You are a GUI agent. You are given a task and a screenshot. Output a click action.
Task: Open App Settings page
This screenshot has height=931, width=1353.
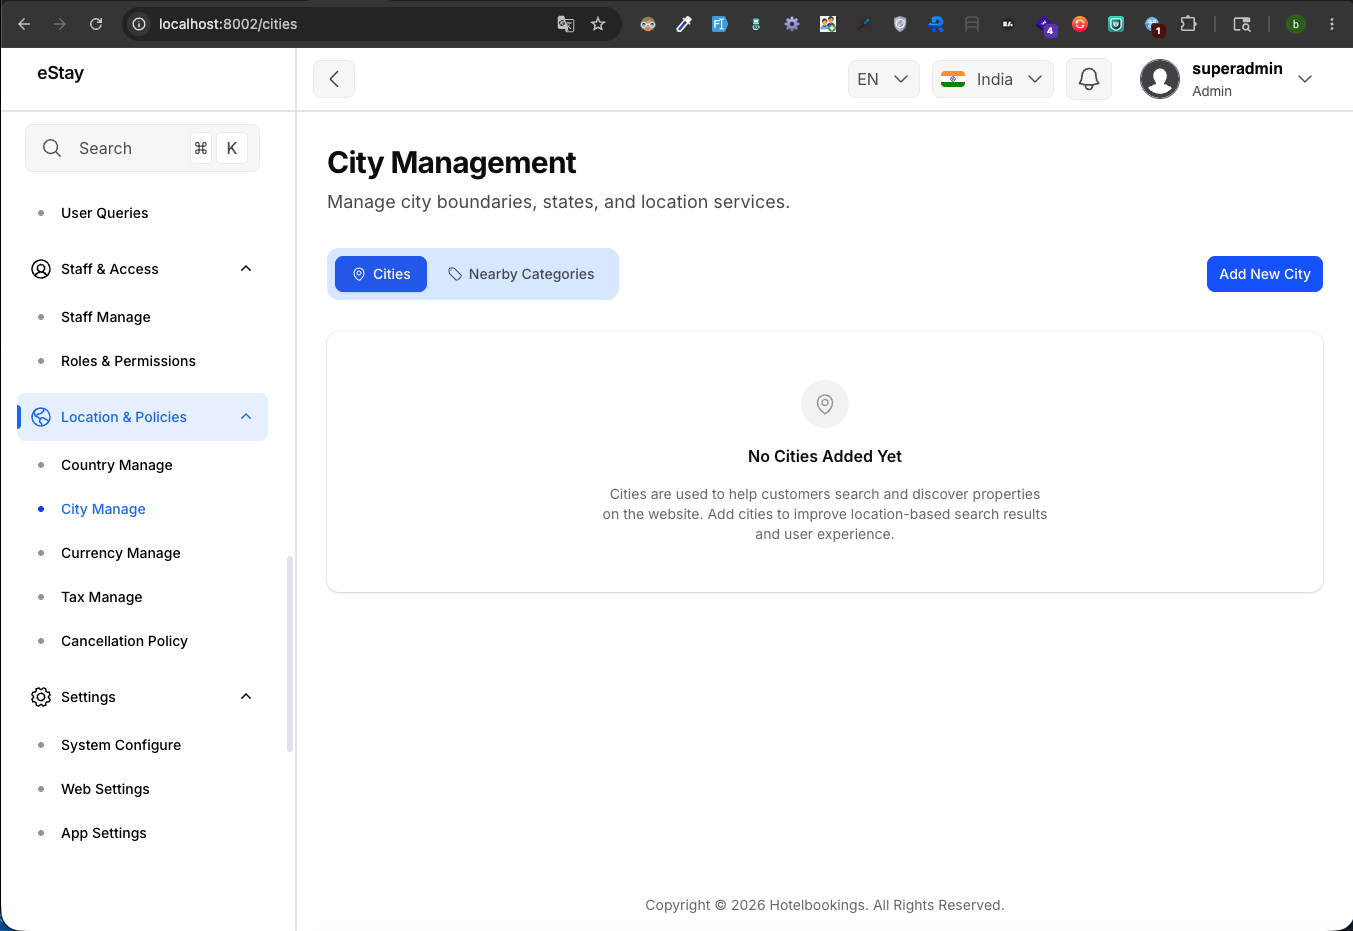click(104, 833)
